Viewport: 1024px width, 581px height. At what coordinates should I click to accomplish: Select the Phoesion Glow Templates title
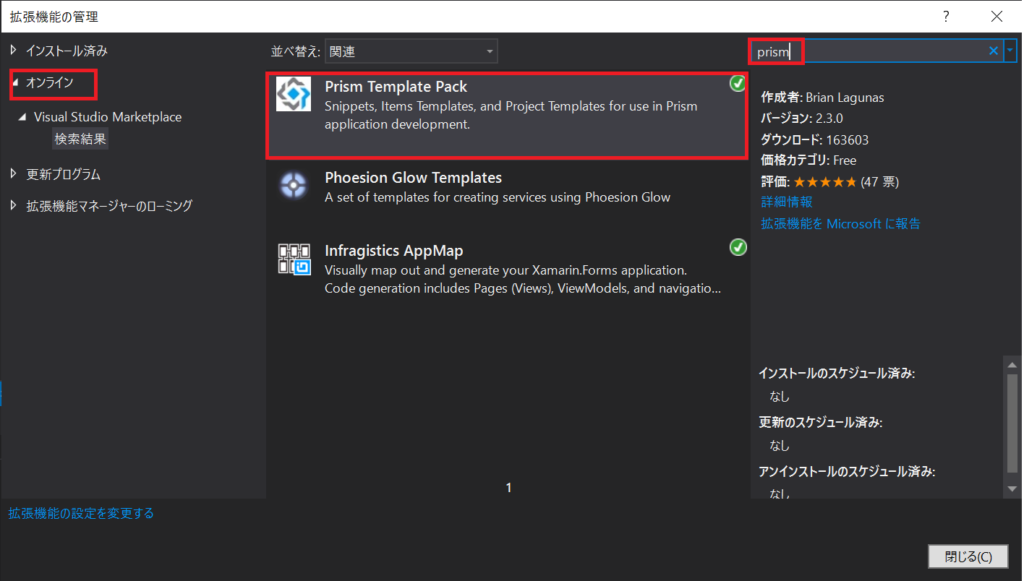pyautogui.click(x=413, y=178)
